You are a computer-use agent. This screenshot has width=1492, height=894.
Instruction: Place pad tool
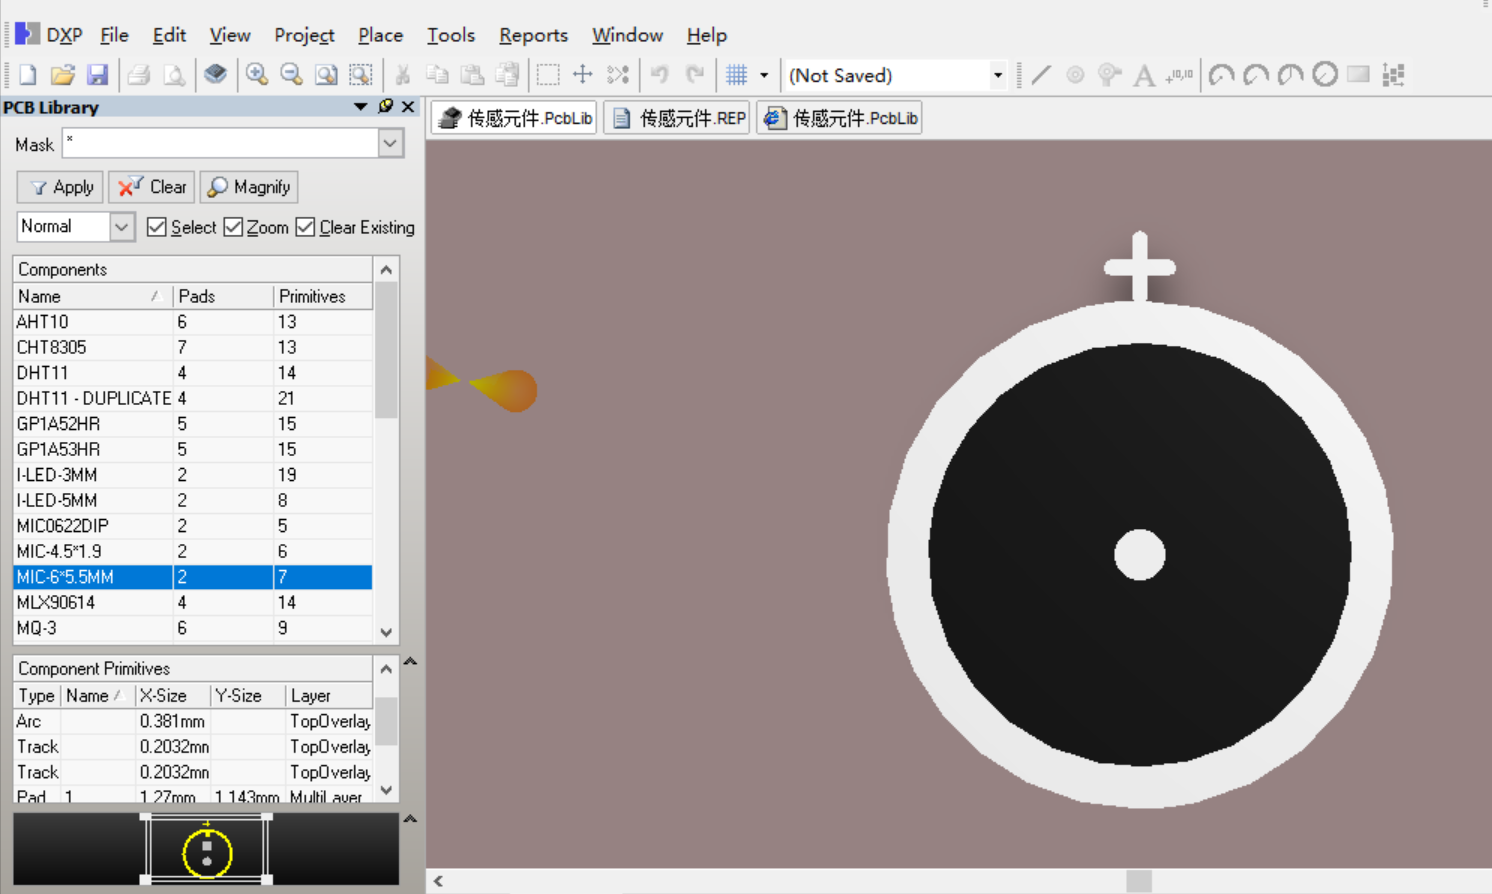pos(1075,75)
